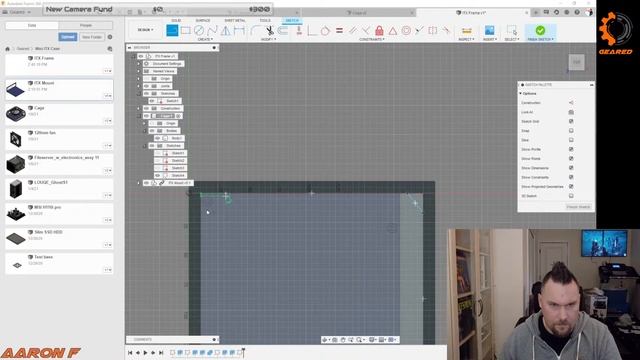Image resolution: width=640 pixels, height=360 pixels.
Task: Toggle Slice checkbox in Sketch Palette
Action: pyautogui.click(x=571, y=140)
